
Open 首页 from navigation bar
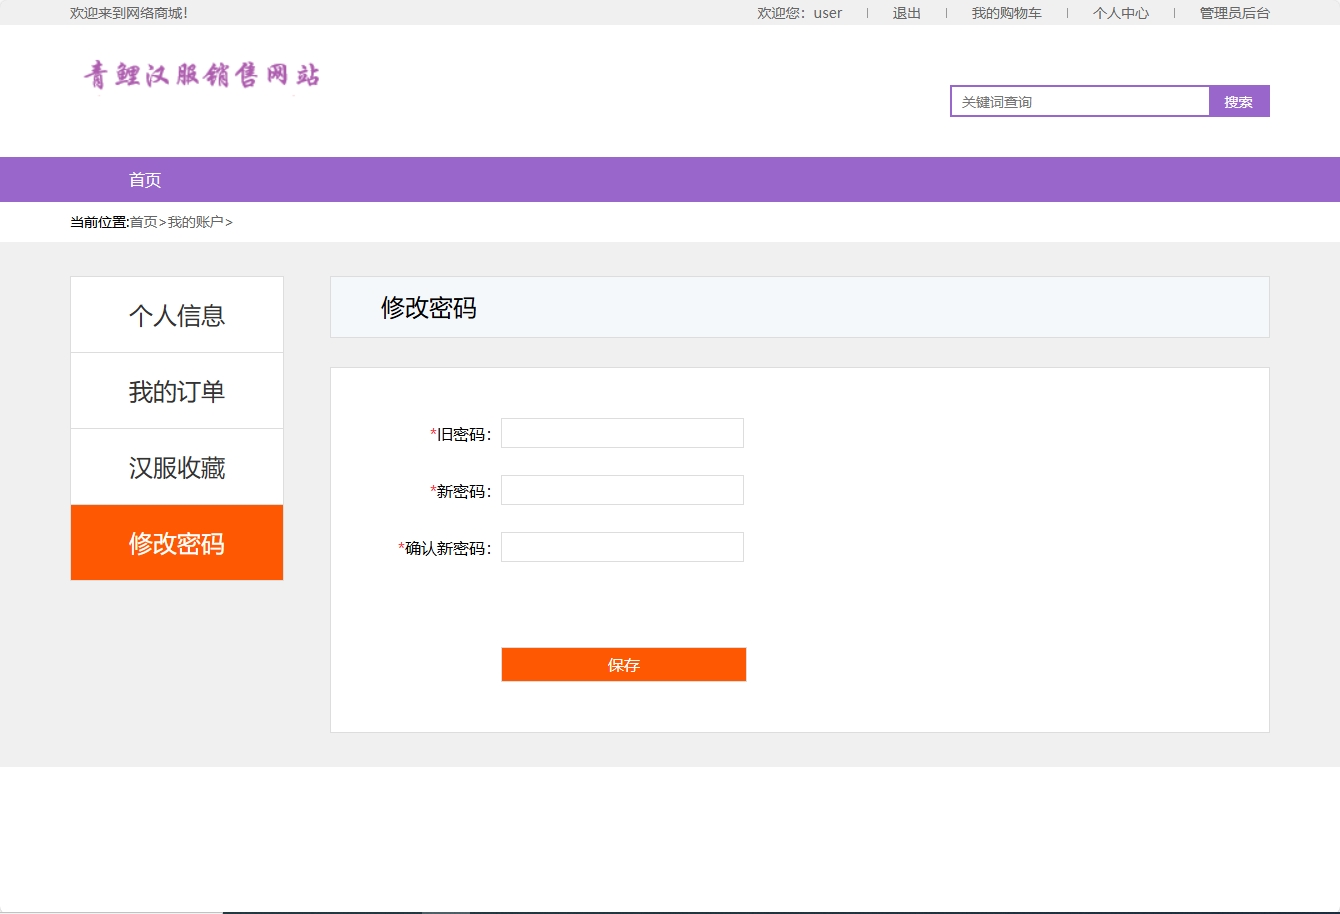point(146,179)
